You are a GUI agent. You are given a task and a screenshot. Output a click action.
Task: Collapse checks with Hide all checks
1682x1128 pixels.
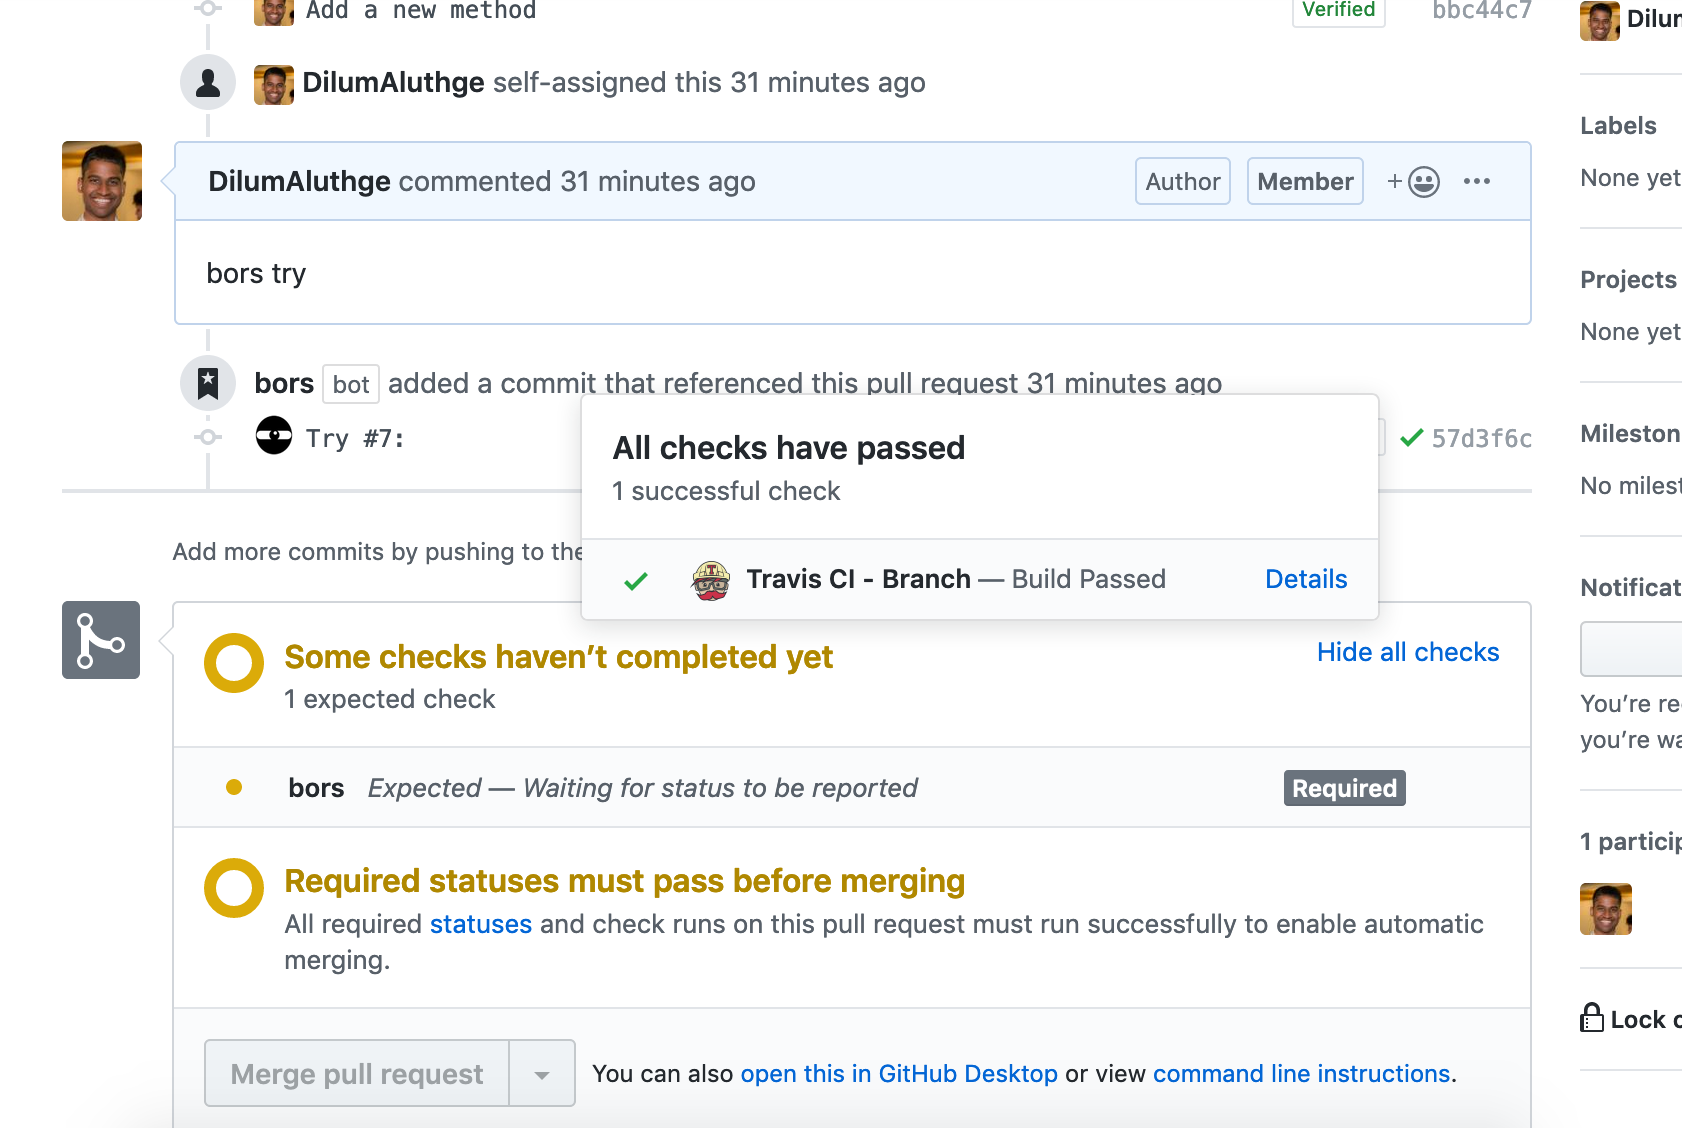1407,652
